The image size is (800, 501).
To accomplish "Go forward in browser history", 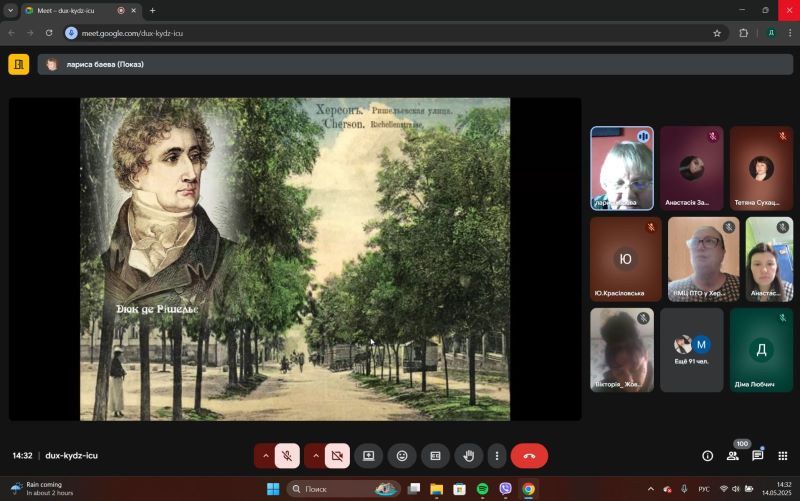I will click(30, 33).
